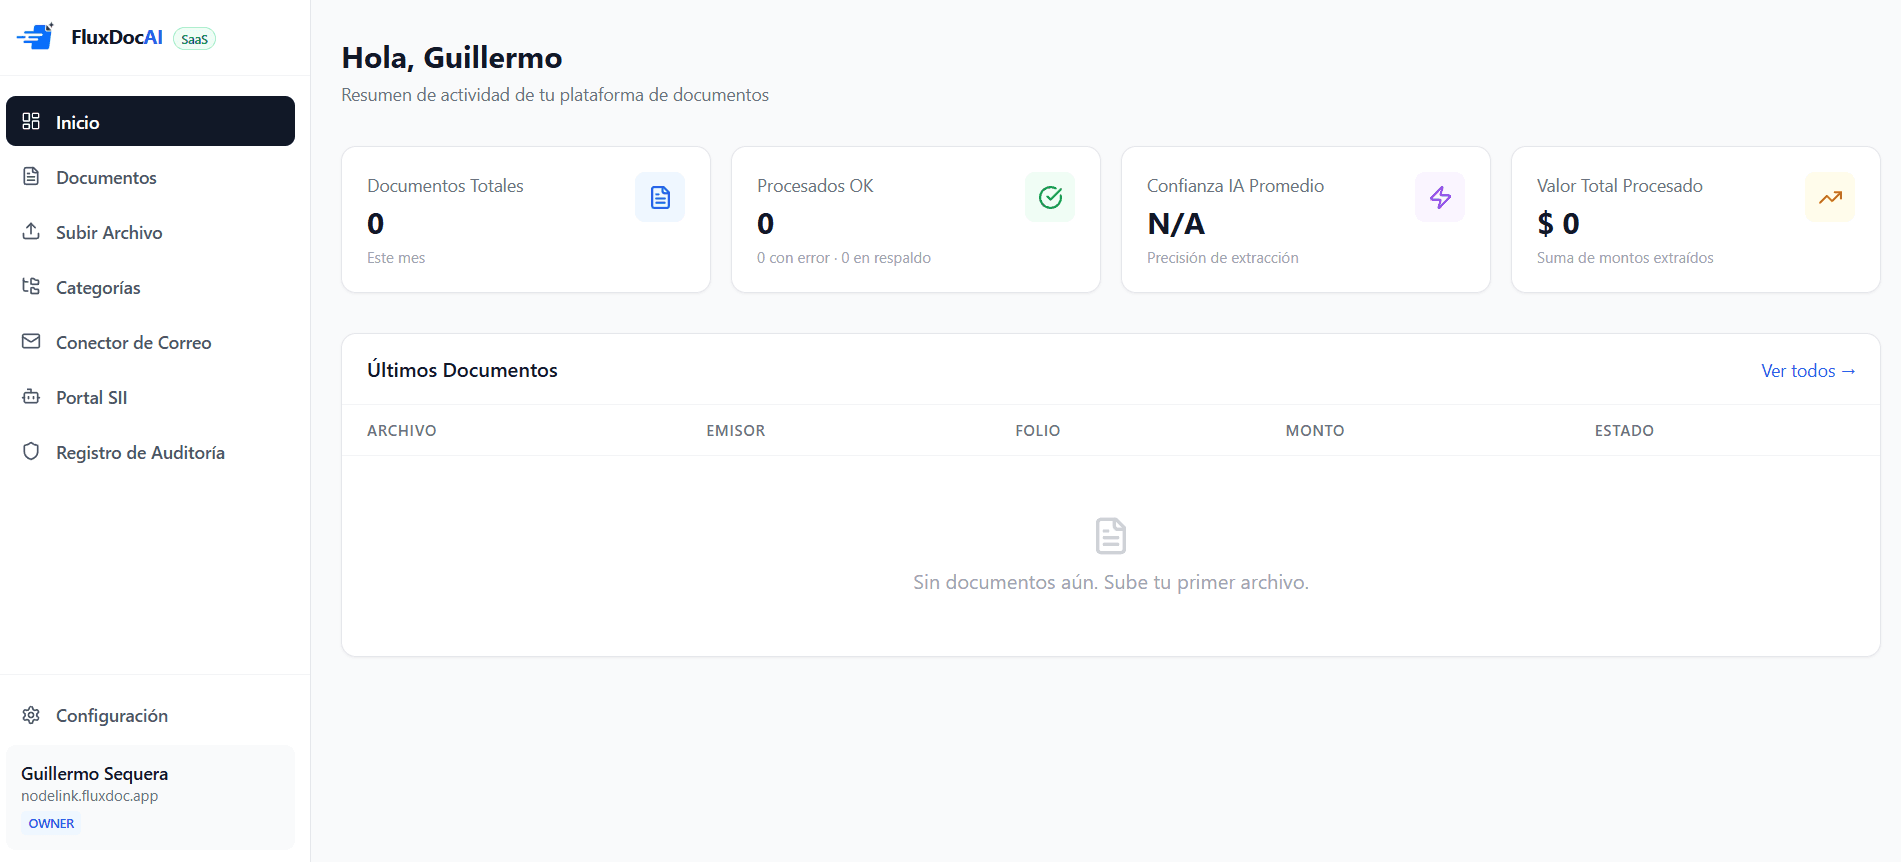
Task: Click '0 con error · 0 en respaldo' text
Action: 844,258
